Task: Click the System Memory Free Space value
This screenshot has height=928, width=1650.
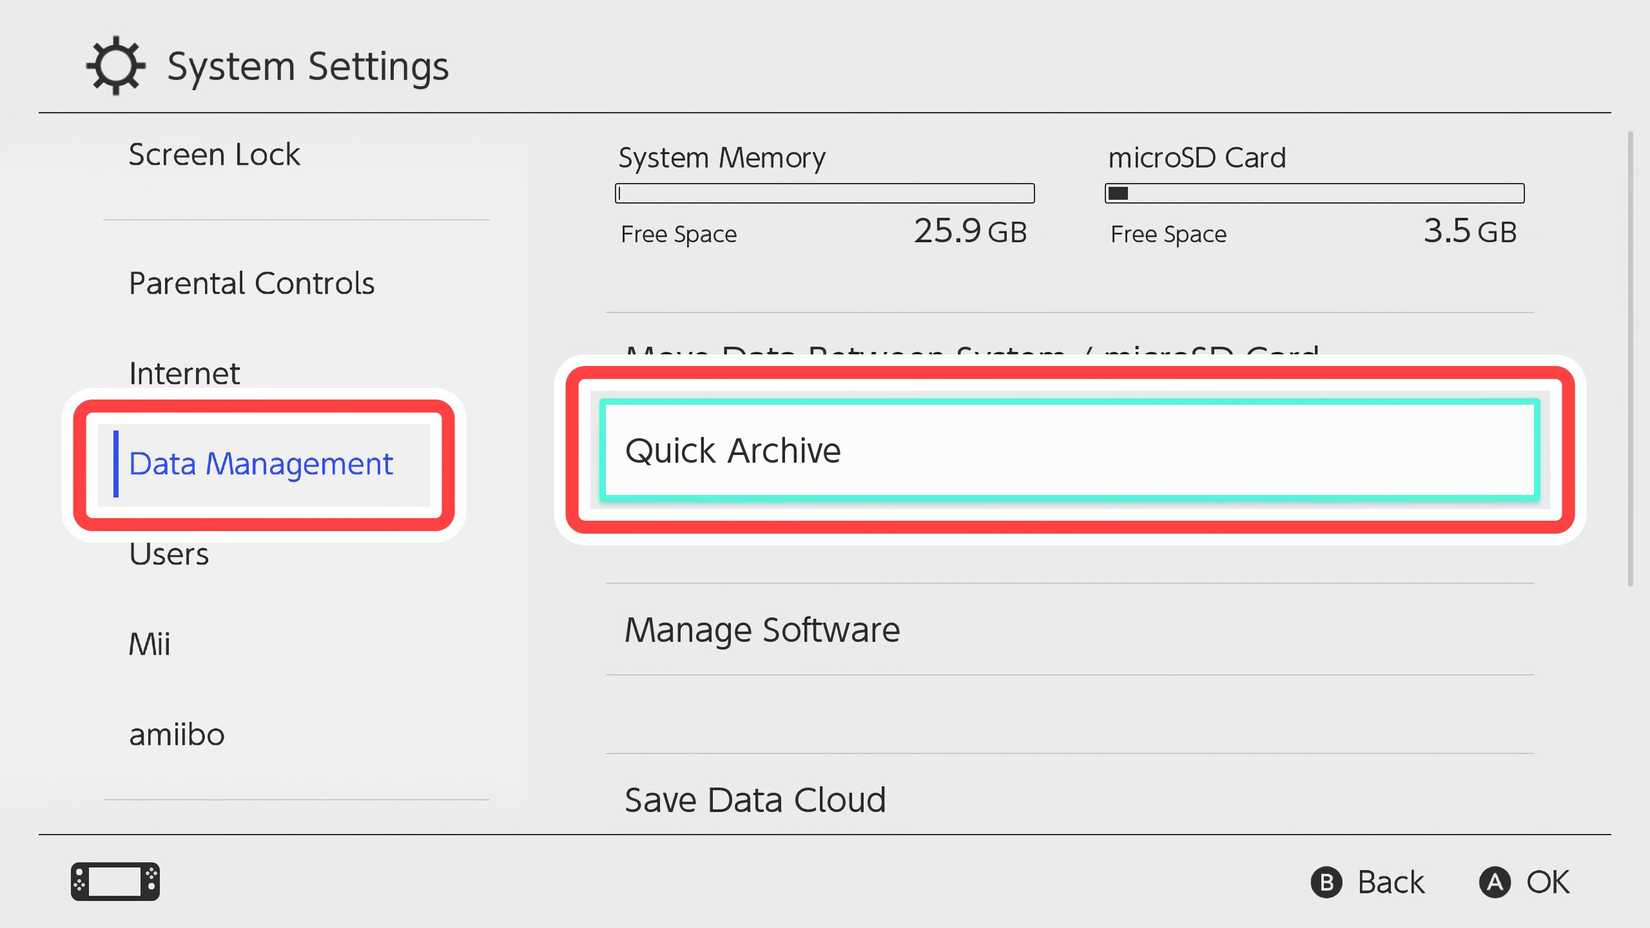Action: click(x=969, y=231)
